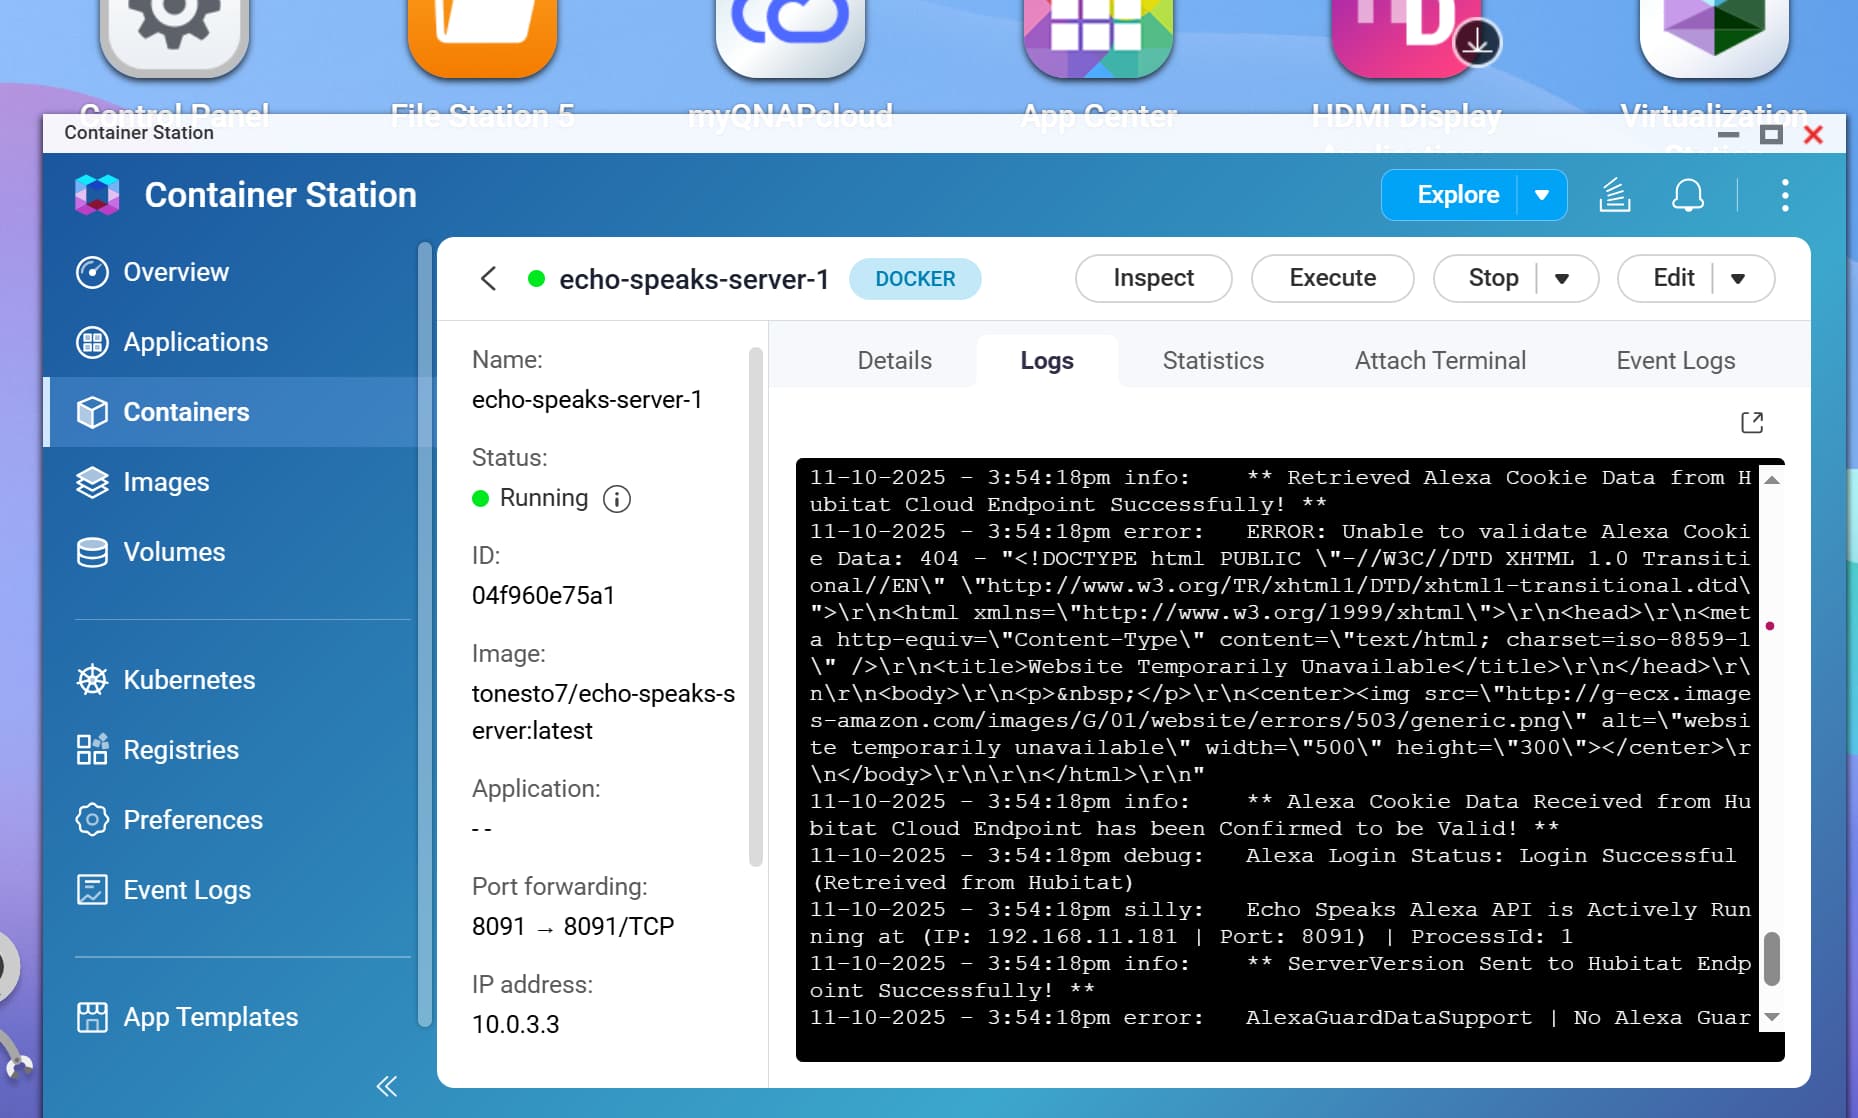This screenshot has height=1118, width=1858.
Task: Open Kubernetes from the sidebar
Action: (x=189, y=680)
